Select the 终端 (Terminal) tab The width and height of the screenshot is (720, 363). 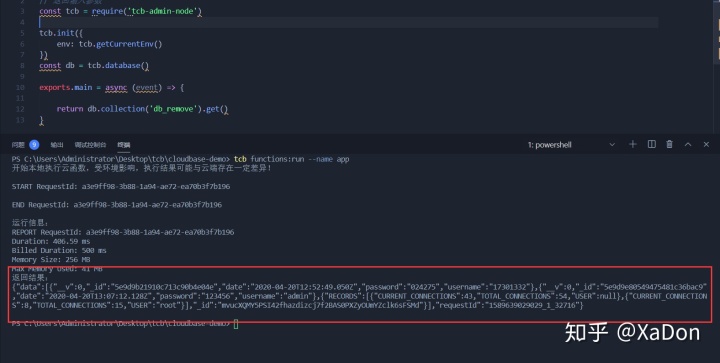point(124,145)
